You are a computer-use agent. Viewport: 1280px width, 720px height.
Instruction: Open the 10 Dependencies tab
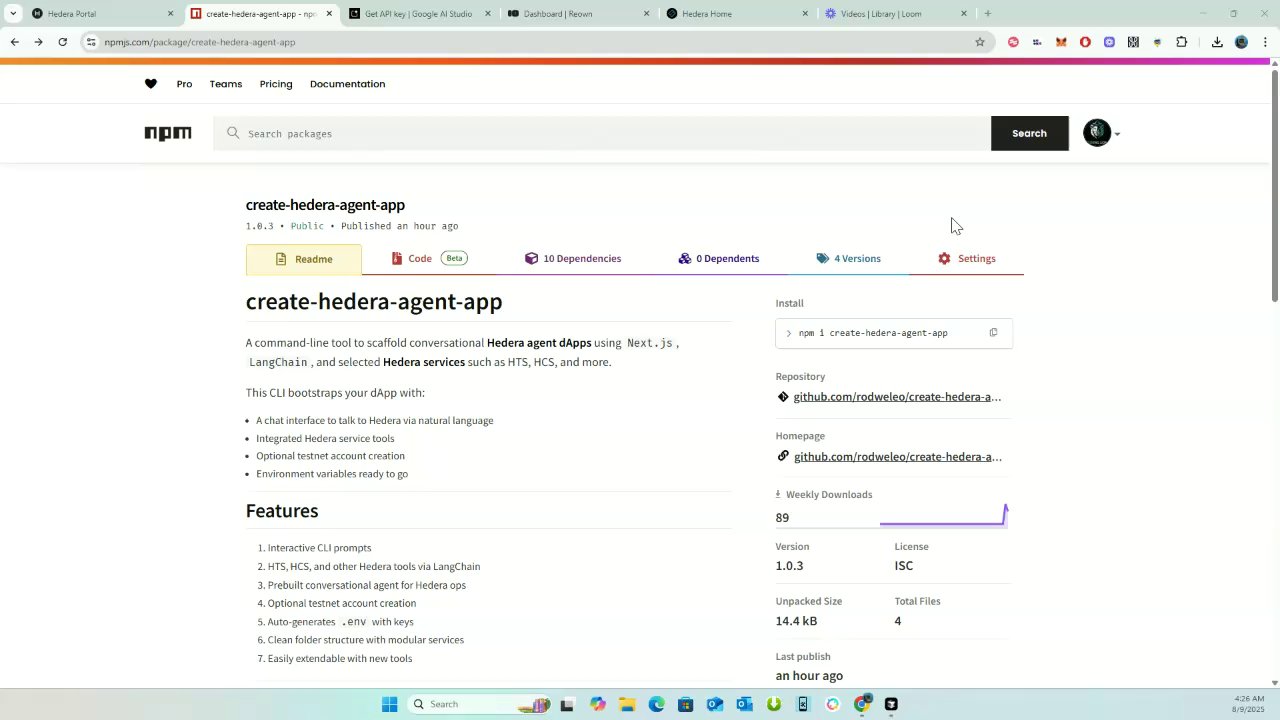click(x=573, y=258)
